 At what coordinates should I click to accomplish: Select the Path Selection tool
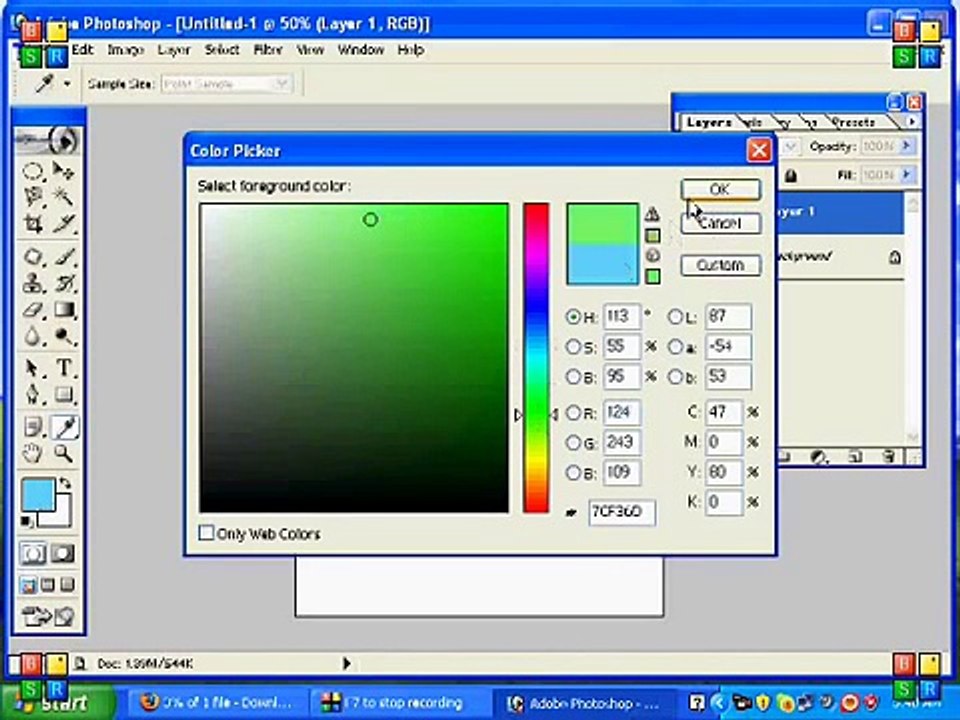pos(33,367)
